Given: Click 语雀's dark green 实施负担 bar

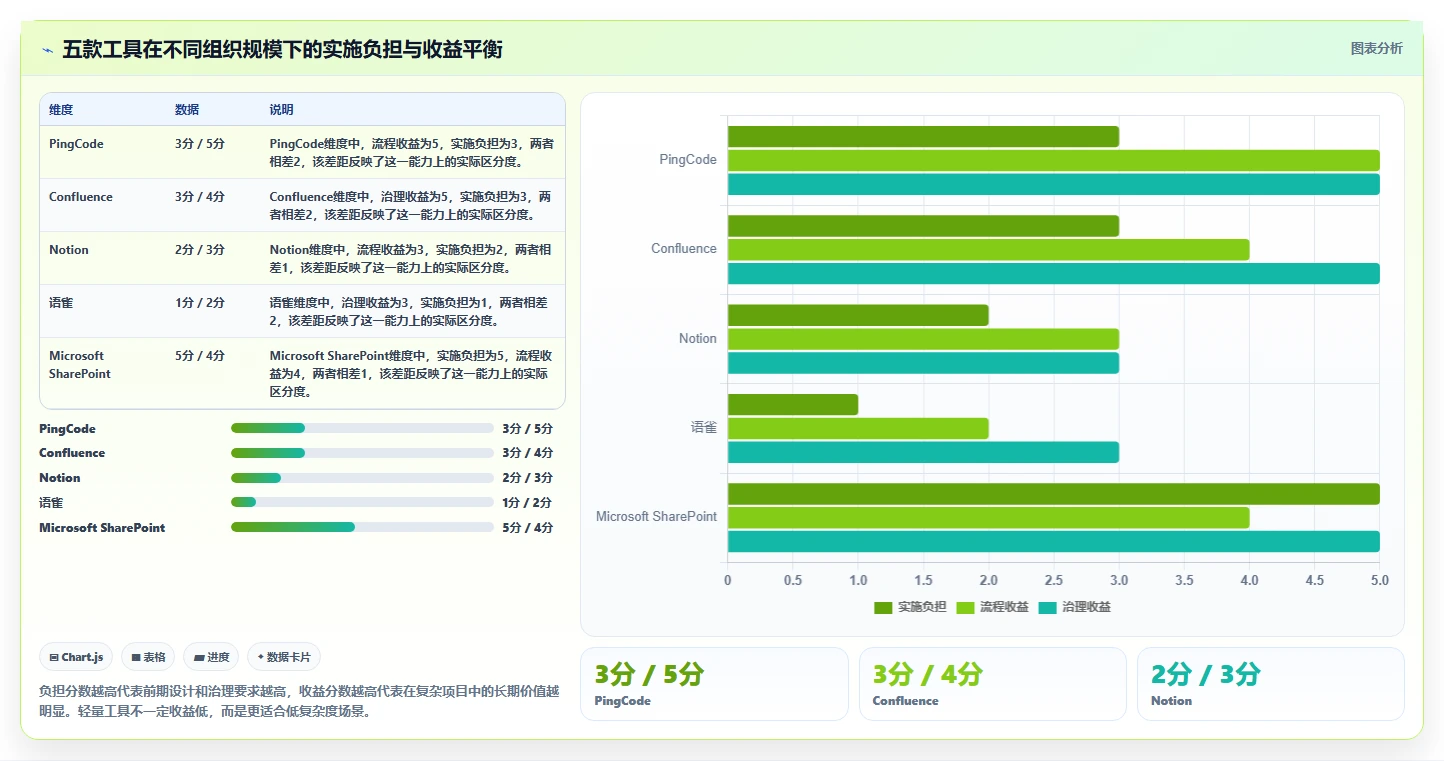Looking at the screenshot, I should click(x=793, y=404).
